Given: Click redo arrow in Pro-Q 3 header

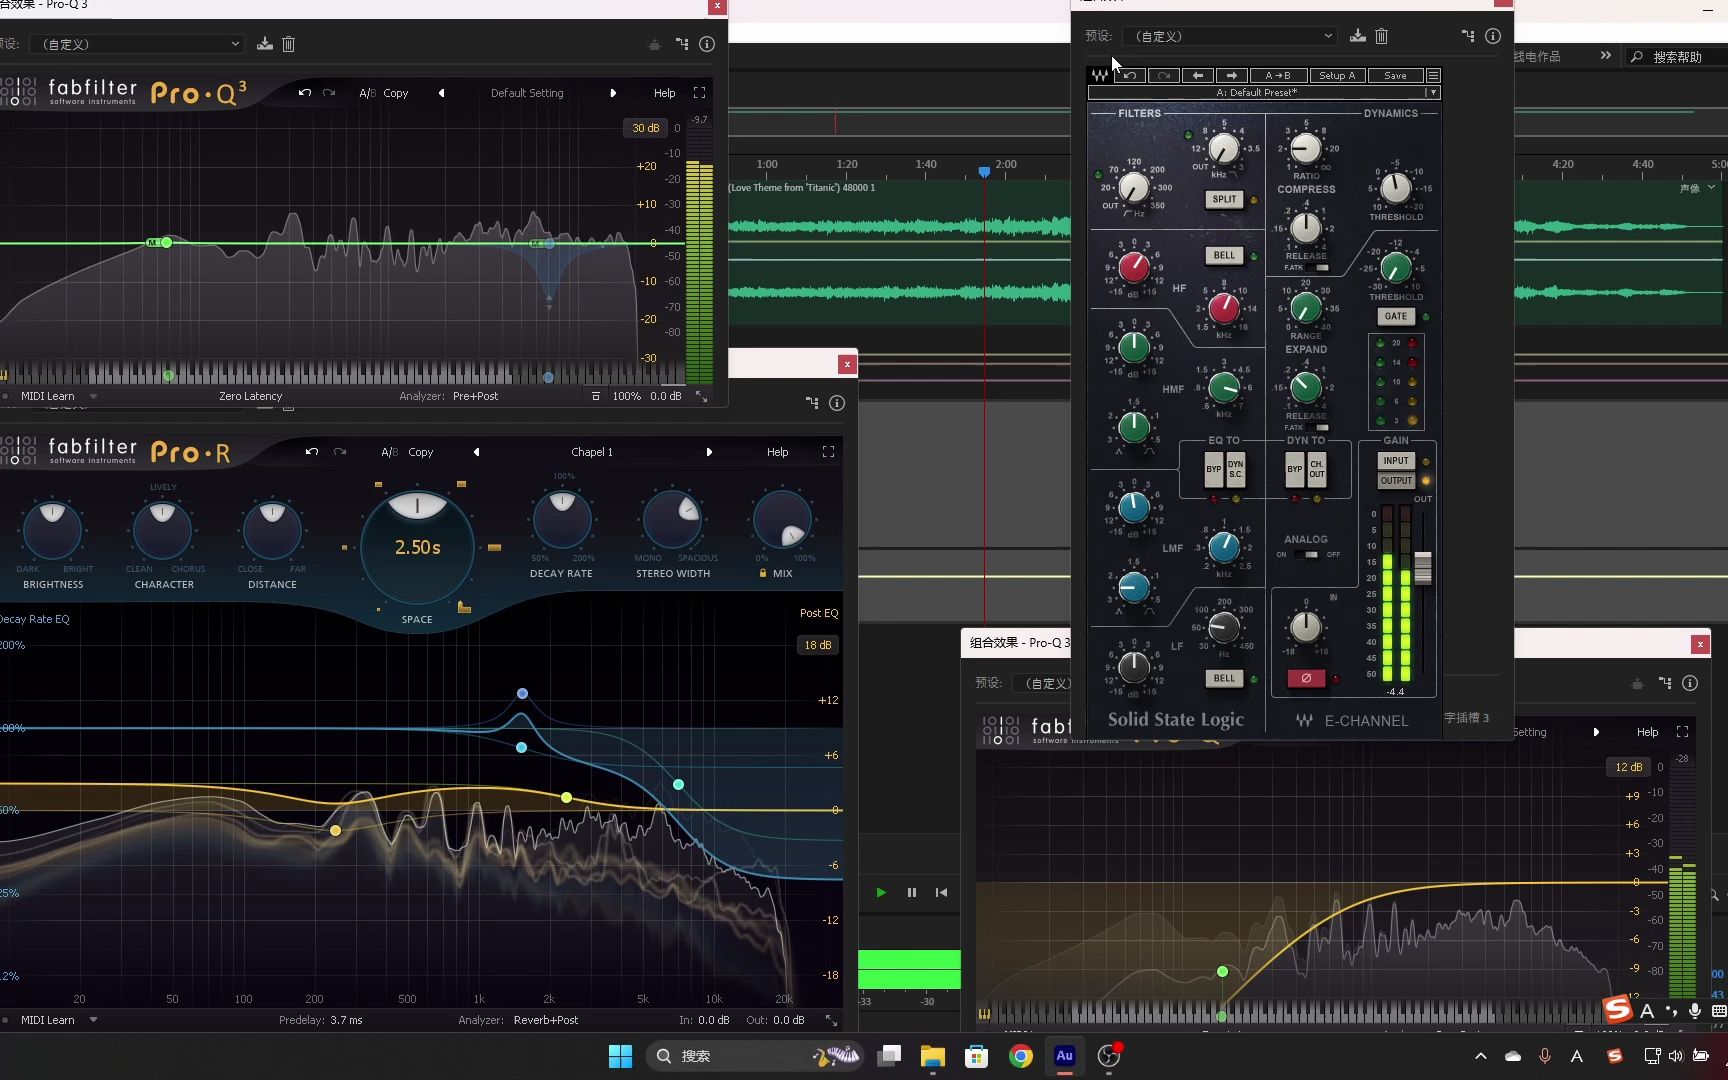Looking at the screenshot, I should tap(329, 93).
